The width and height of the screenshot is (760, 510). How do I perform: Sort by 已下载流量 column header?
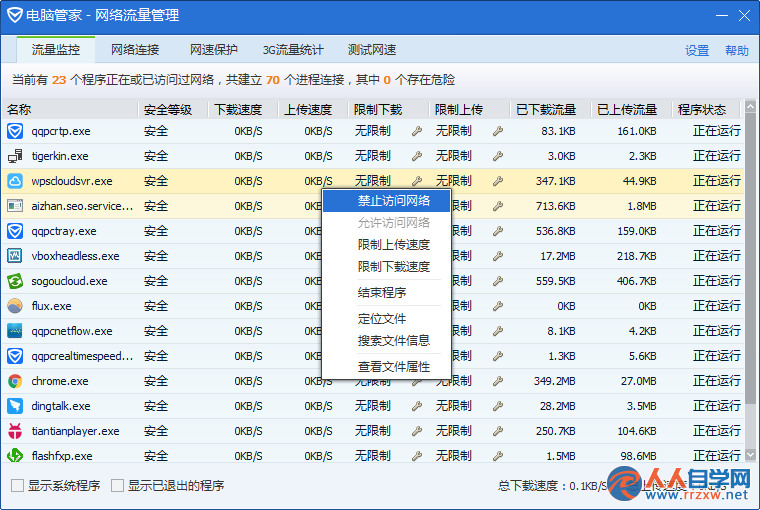click(x=550, y=110)
